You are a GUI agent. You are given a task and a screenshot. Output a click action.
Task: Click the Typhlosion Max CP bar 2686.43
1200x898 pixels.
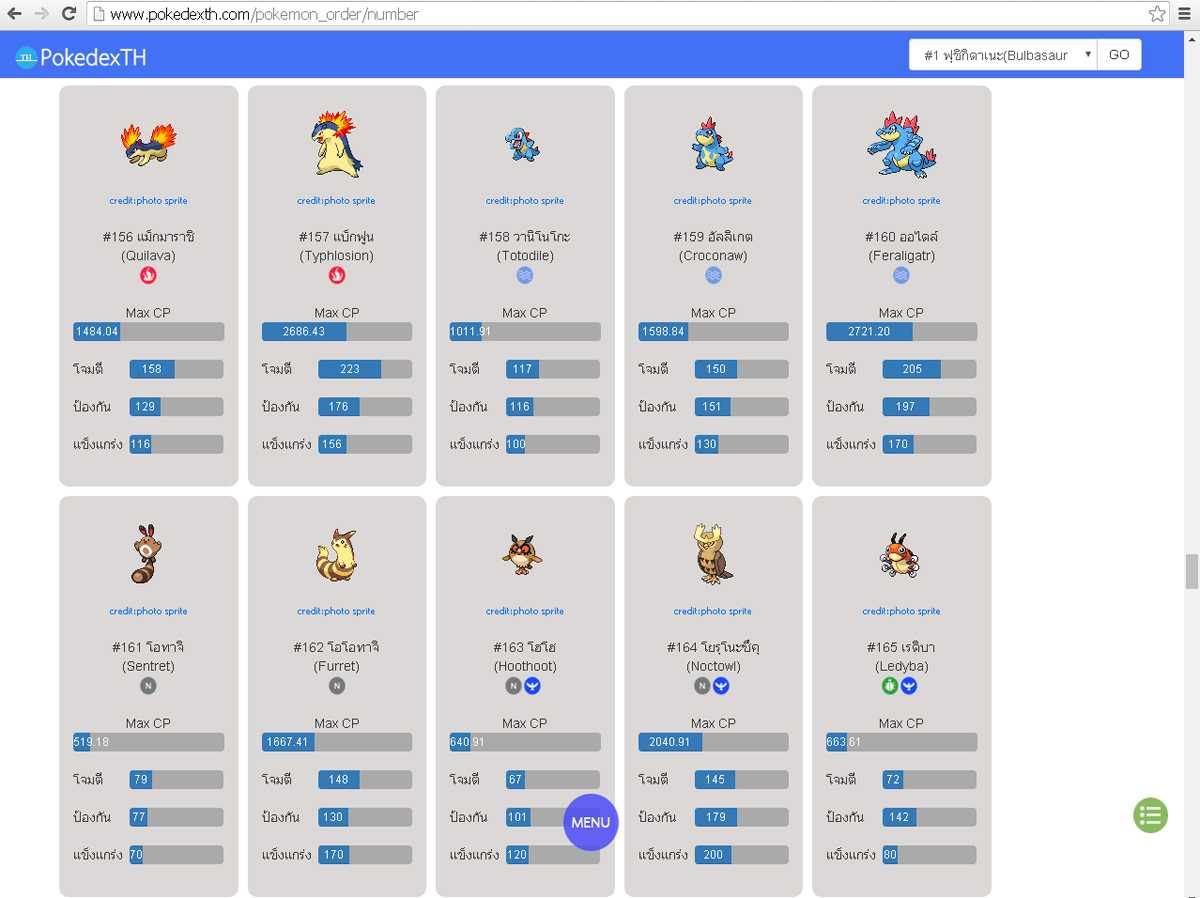tap(337, 332)
